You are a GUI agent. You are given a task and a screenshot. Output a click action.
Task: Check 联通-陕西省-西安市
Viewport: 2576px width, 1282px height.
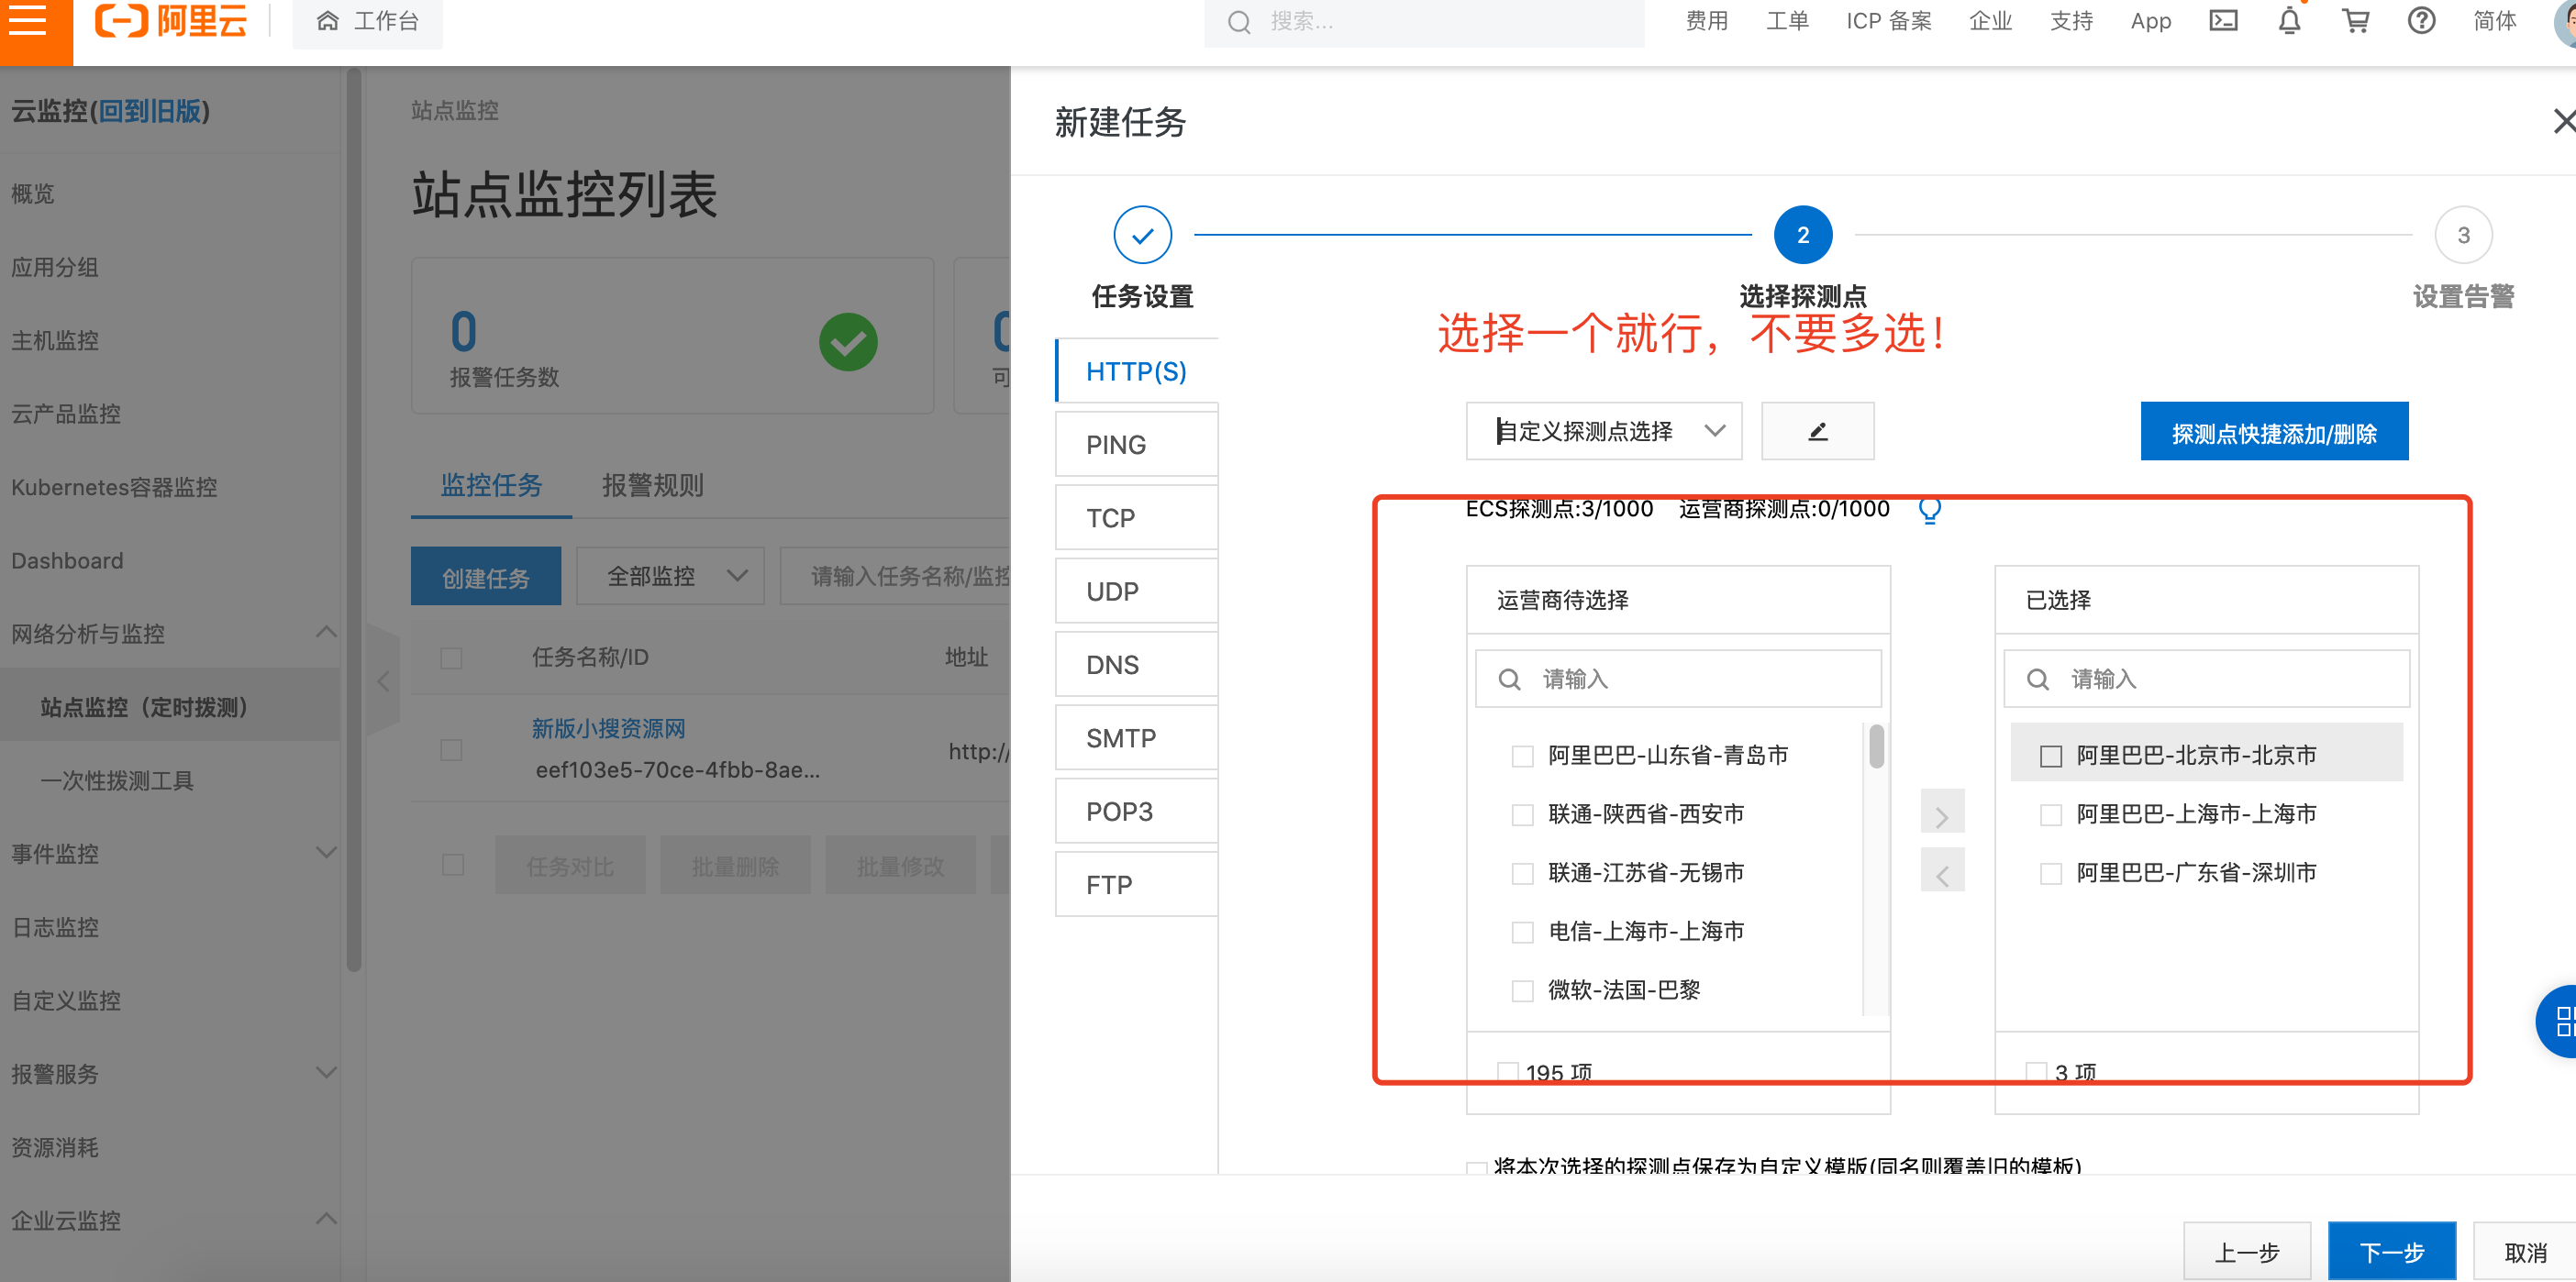(1522, 815)
